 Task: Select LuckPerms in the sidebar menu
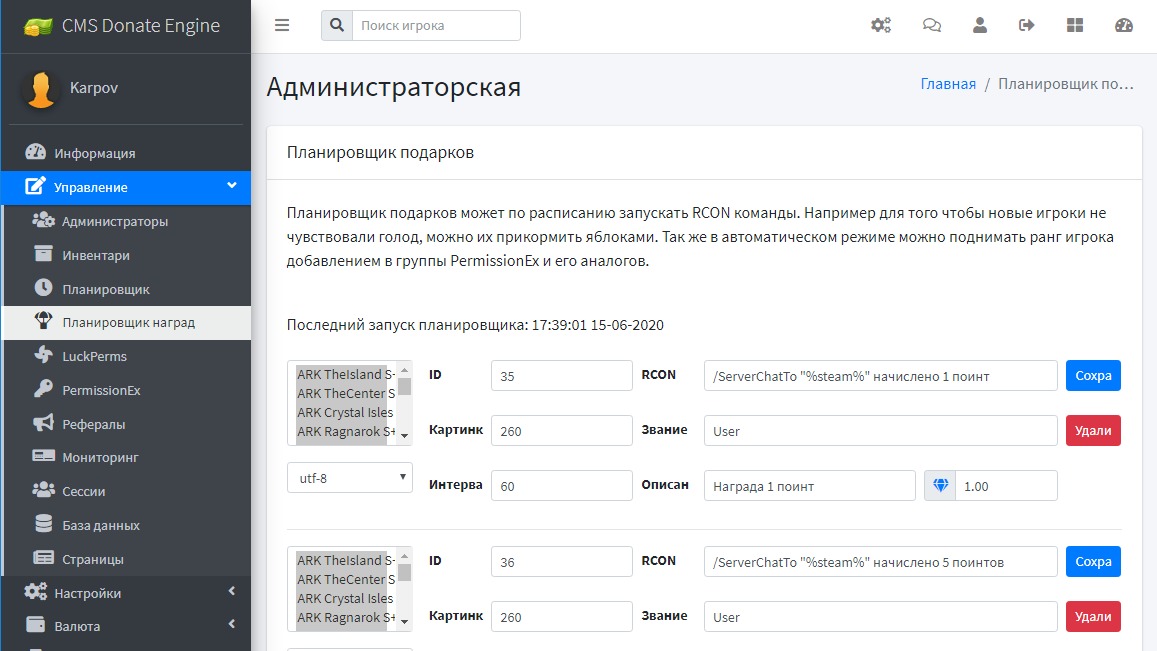[x=94, y=356]
